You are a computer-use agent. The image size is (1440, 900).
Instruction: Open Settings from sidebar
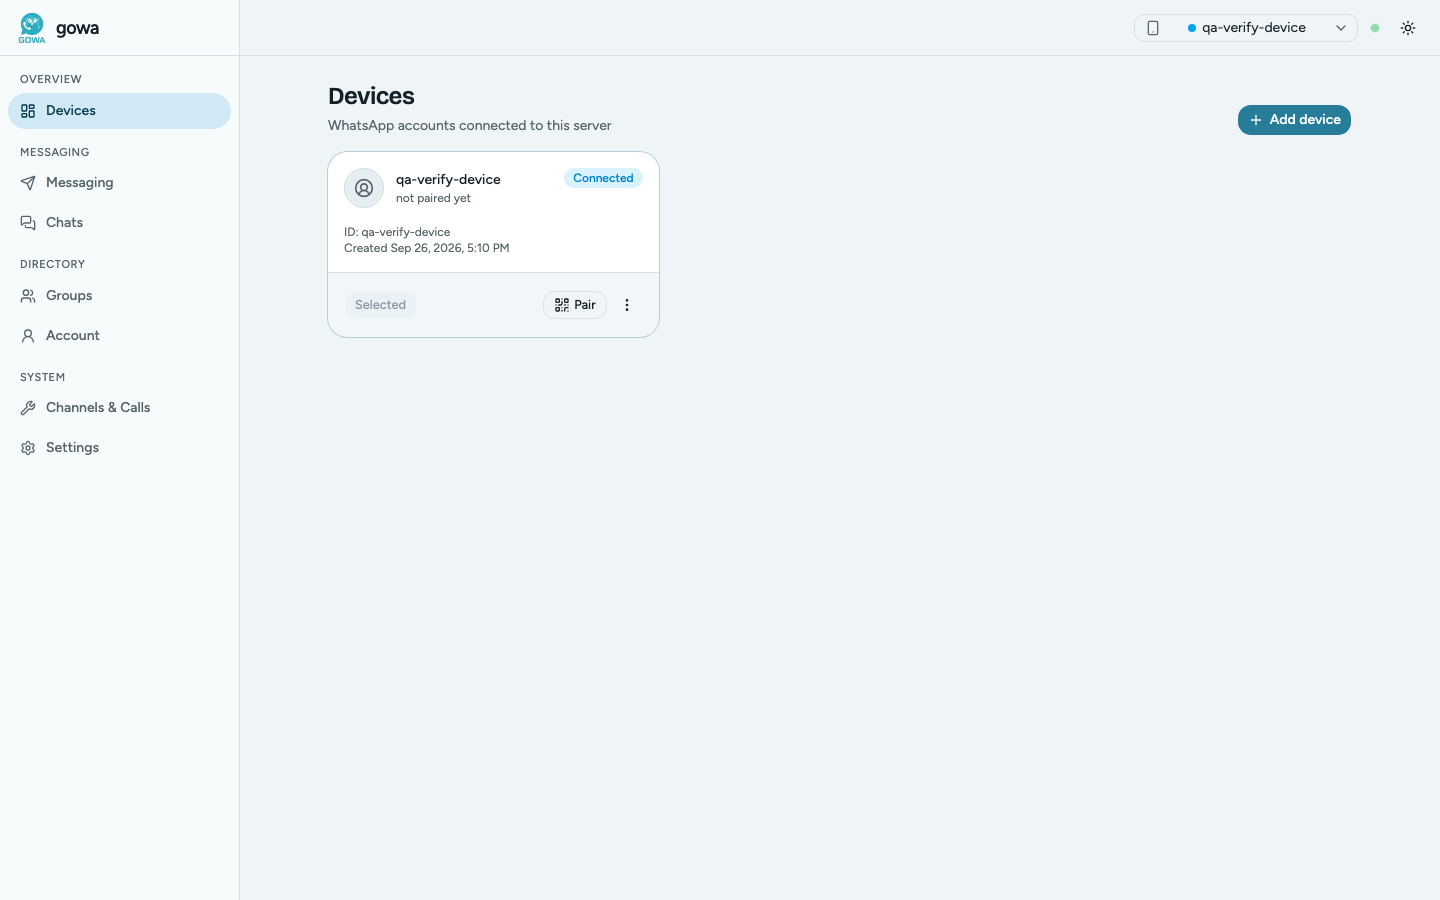(x=119, y=448)
